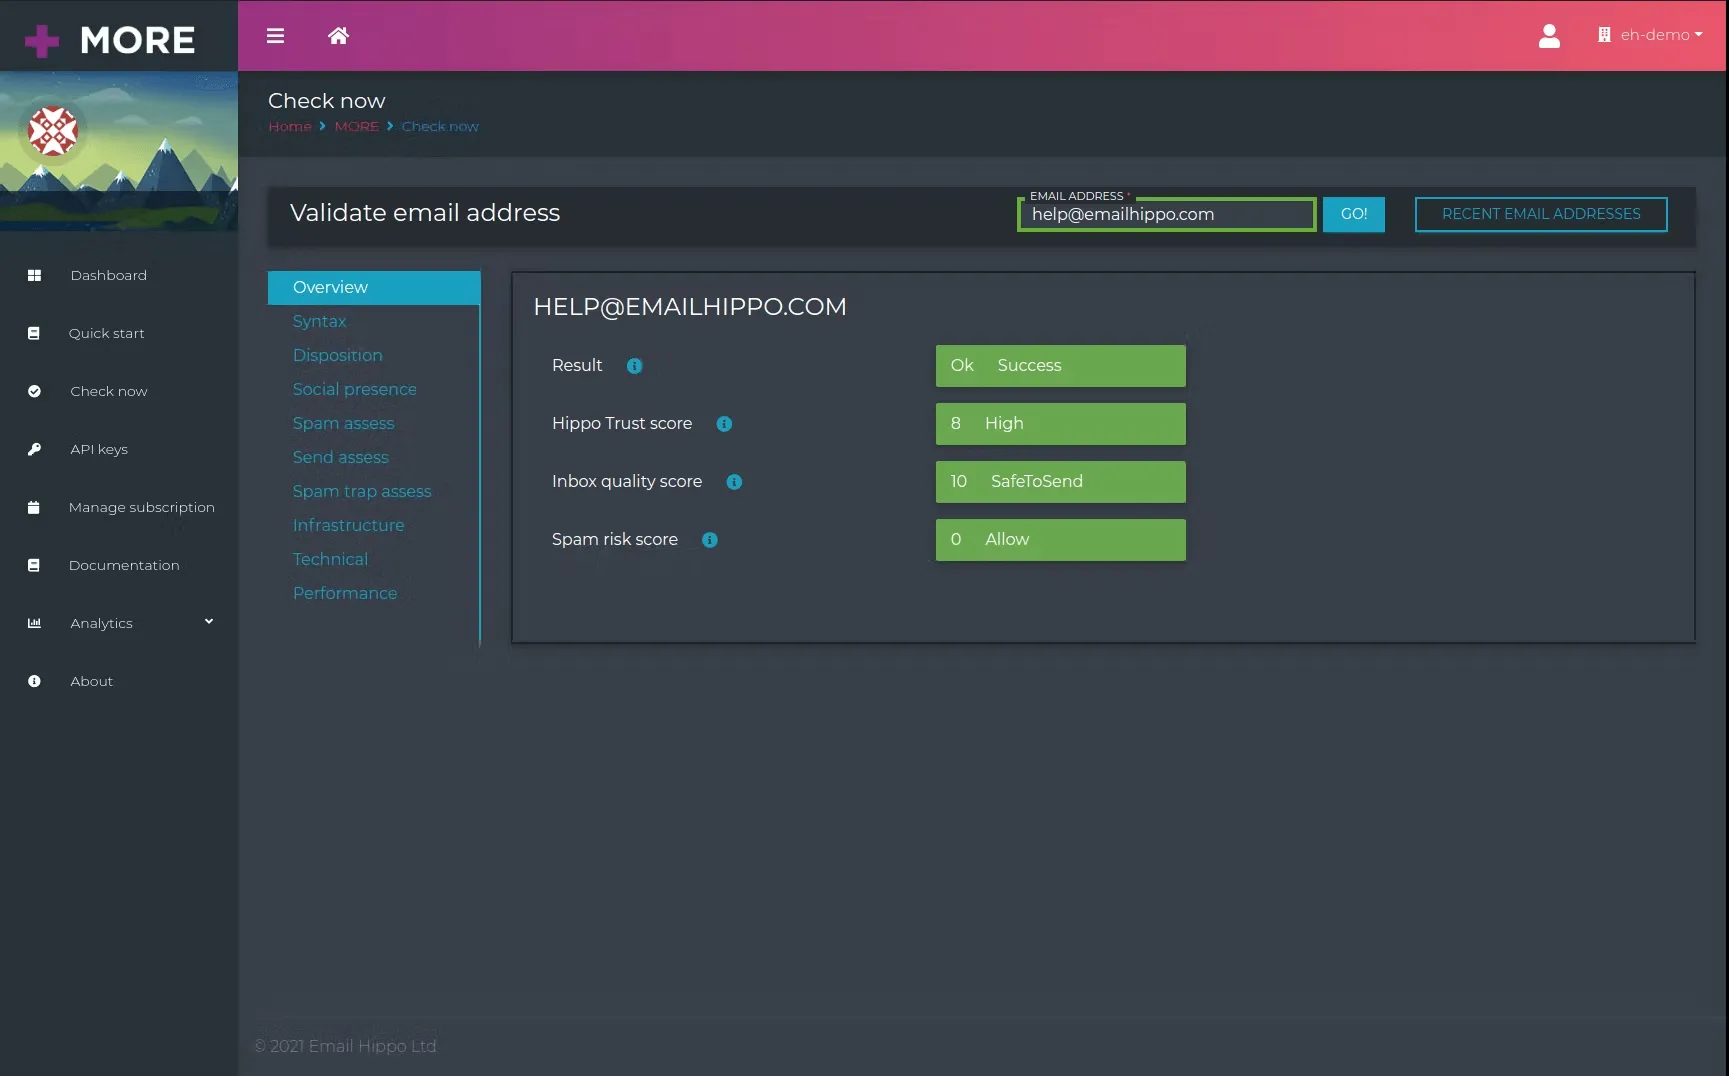The width and height of the screenshot is (1729, 1076).
Task: Click the home icon in the top bar
Action: (x=337, y=35)
